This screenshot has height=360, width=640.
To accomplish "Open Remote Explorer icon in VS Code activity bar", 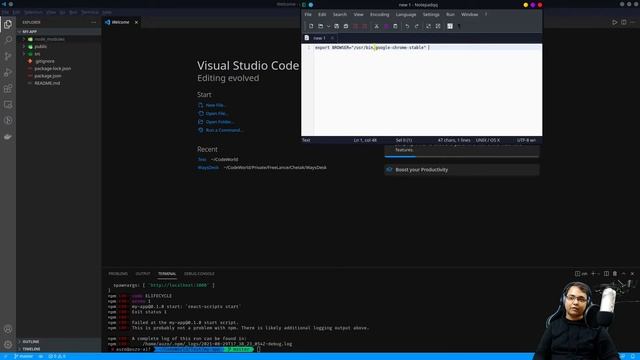I will [8, 104].
